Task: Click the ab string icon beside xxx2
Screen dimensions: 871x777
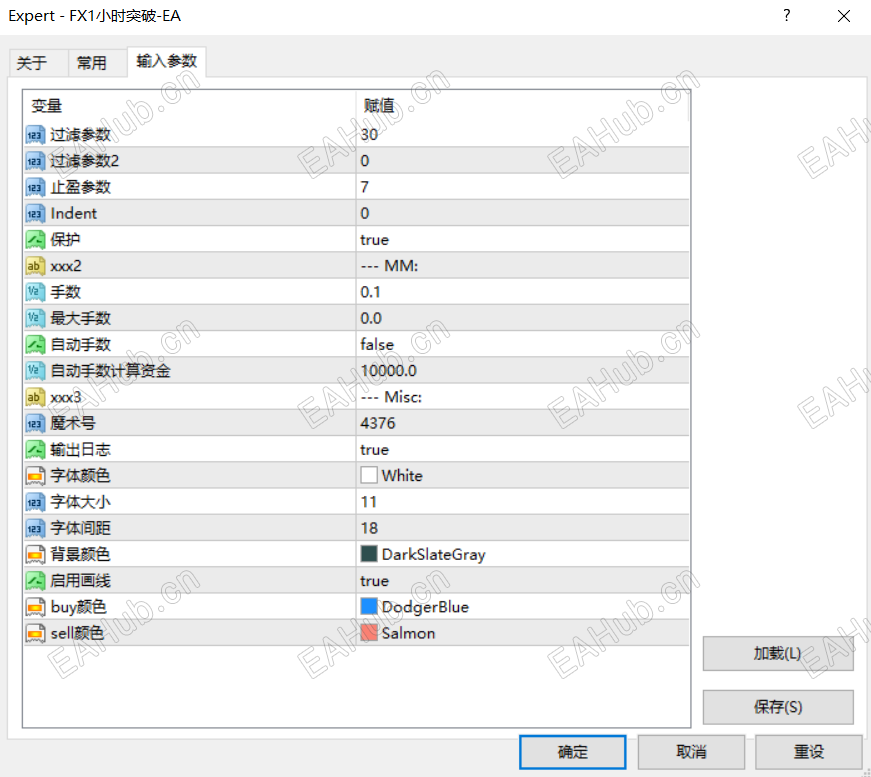Action: 33,265
